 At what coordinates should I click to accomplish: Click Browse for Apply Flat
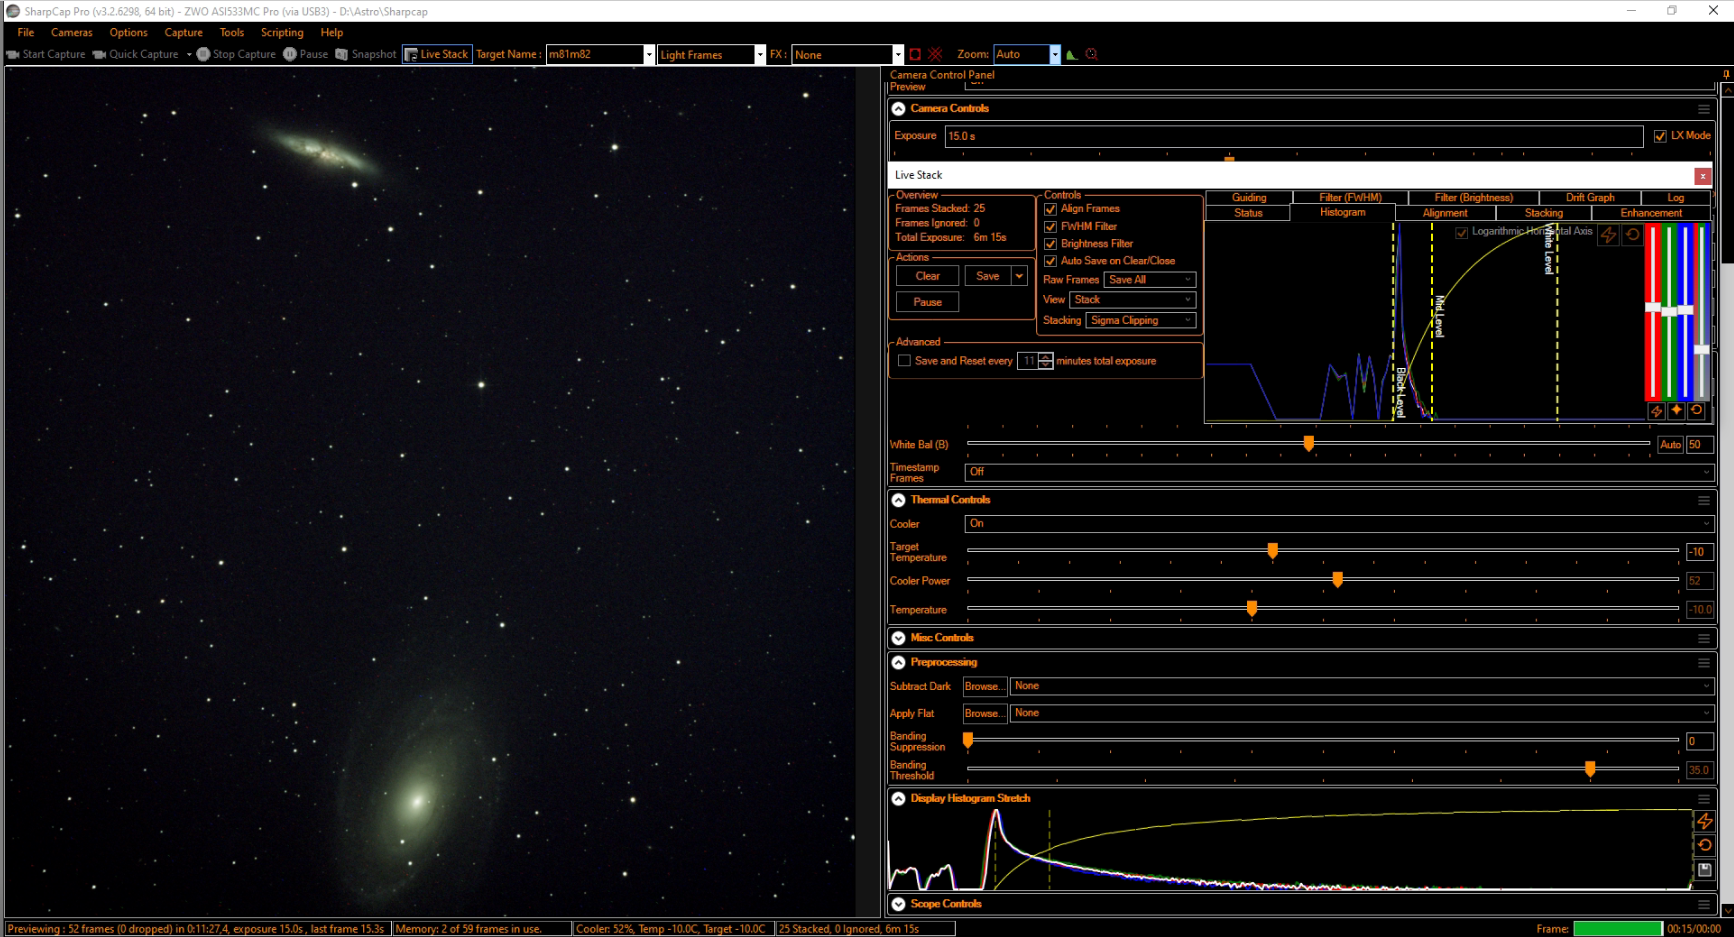click(984, 714)
